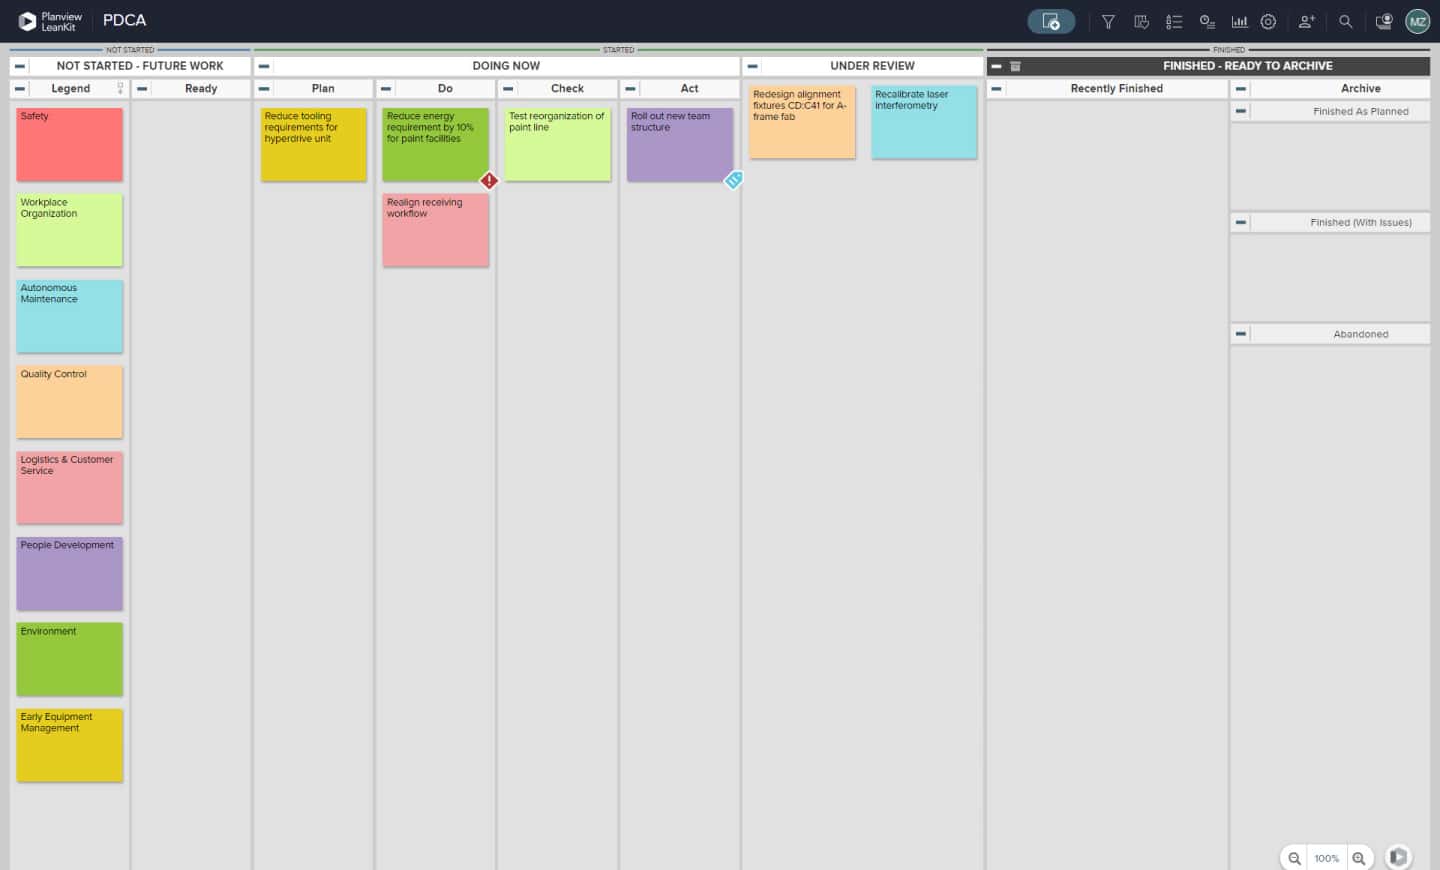Image resolution: width=1440 pixels, height=870 pixels.
Task: Click the add new card button
Action: click(1051, 21)
